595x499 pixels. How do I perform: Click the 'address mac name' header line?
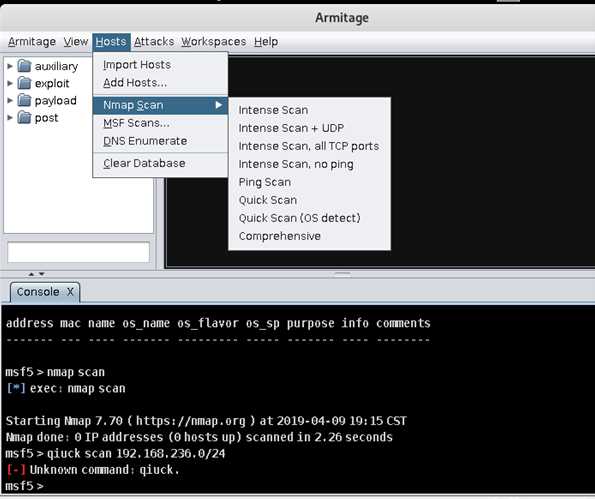tap(218, 323)
